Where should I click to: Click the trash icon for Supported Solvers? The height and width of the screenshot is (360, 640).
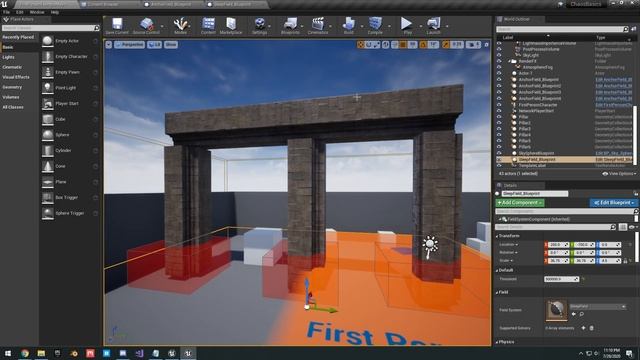tap(591, 328)
